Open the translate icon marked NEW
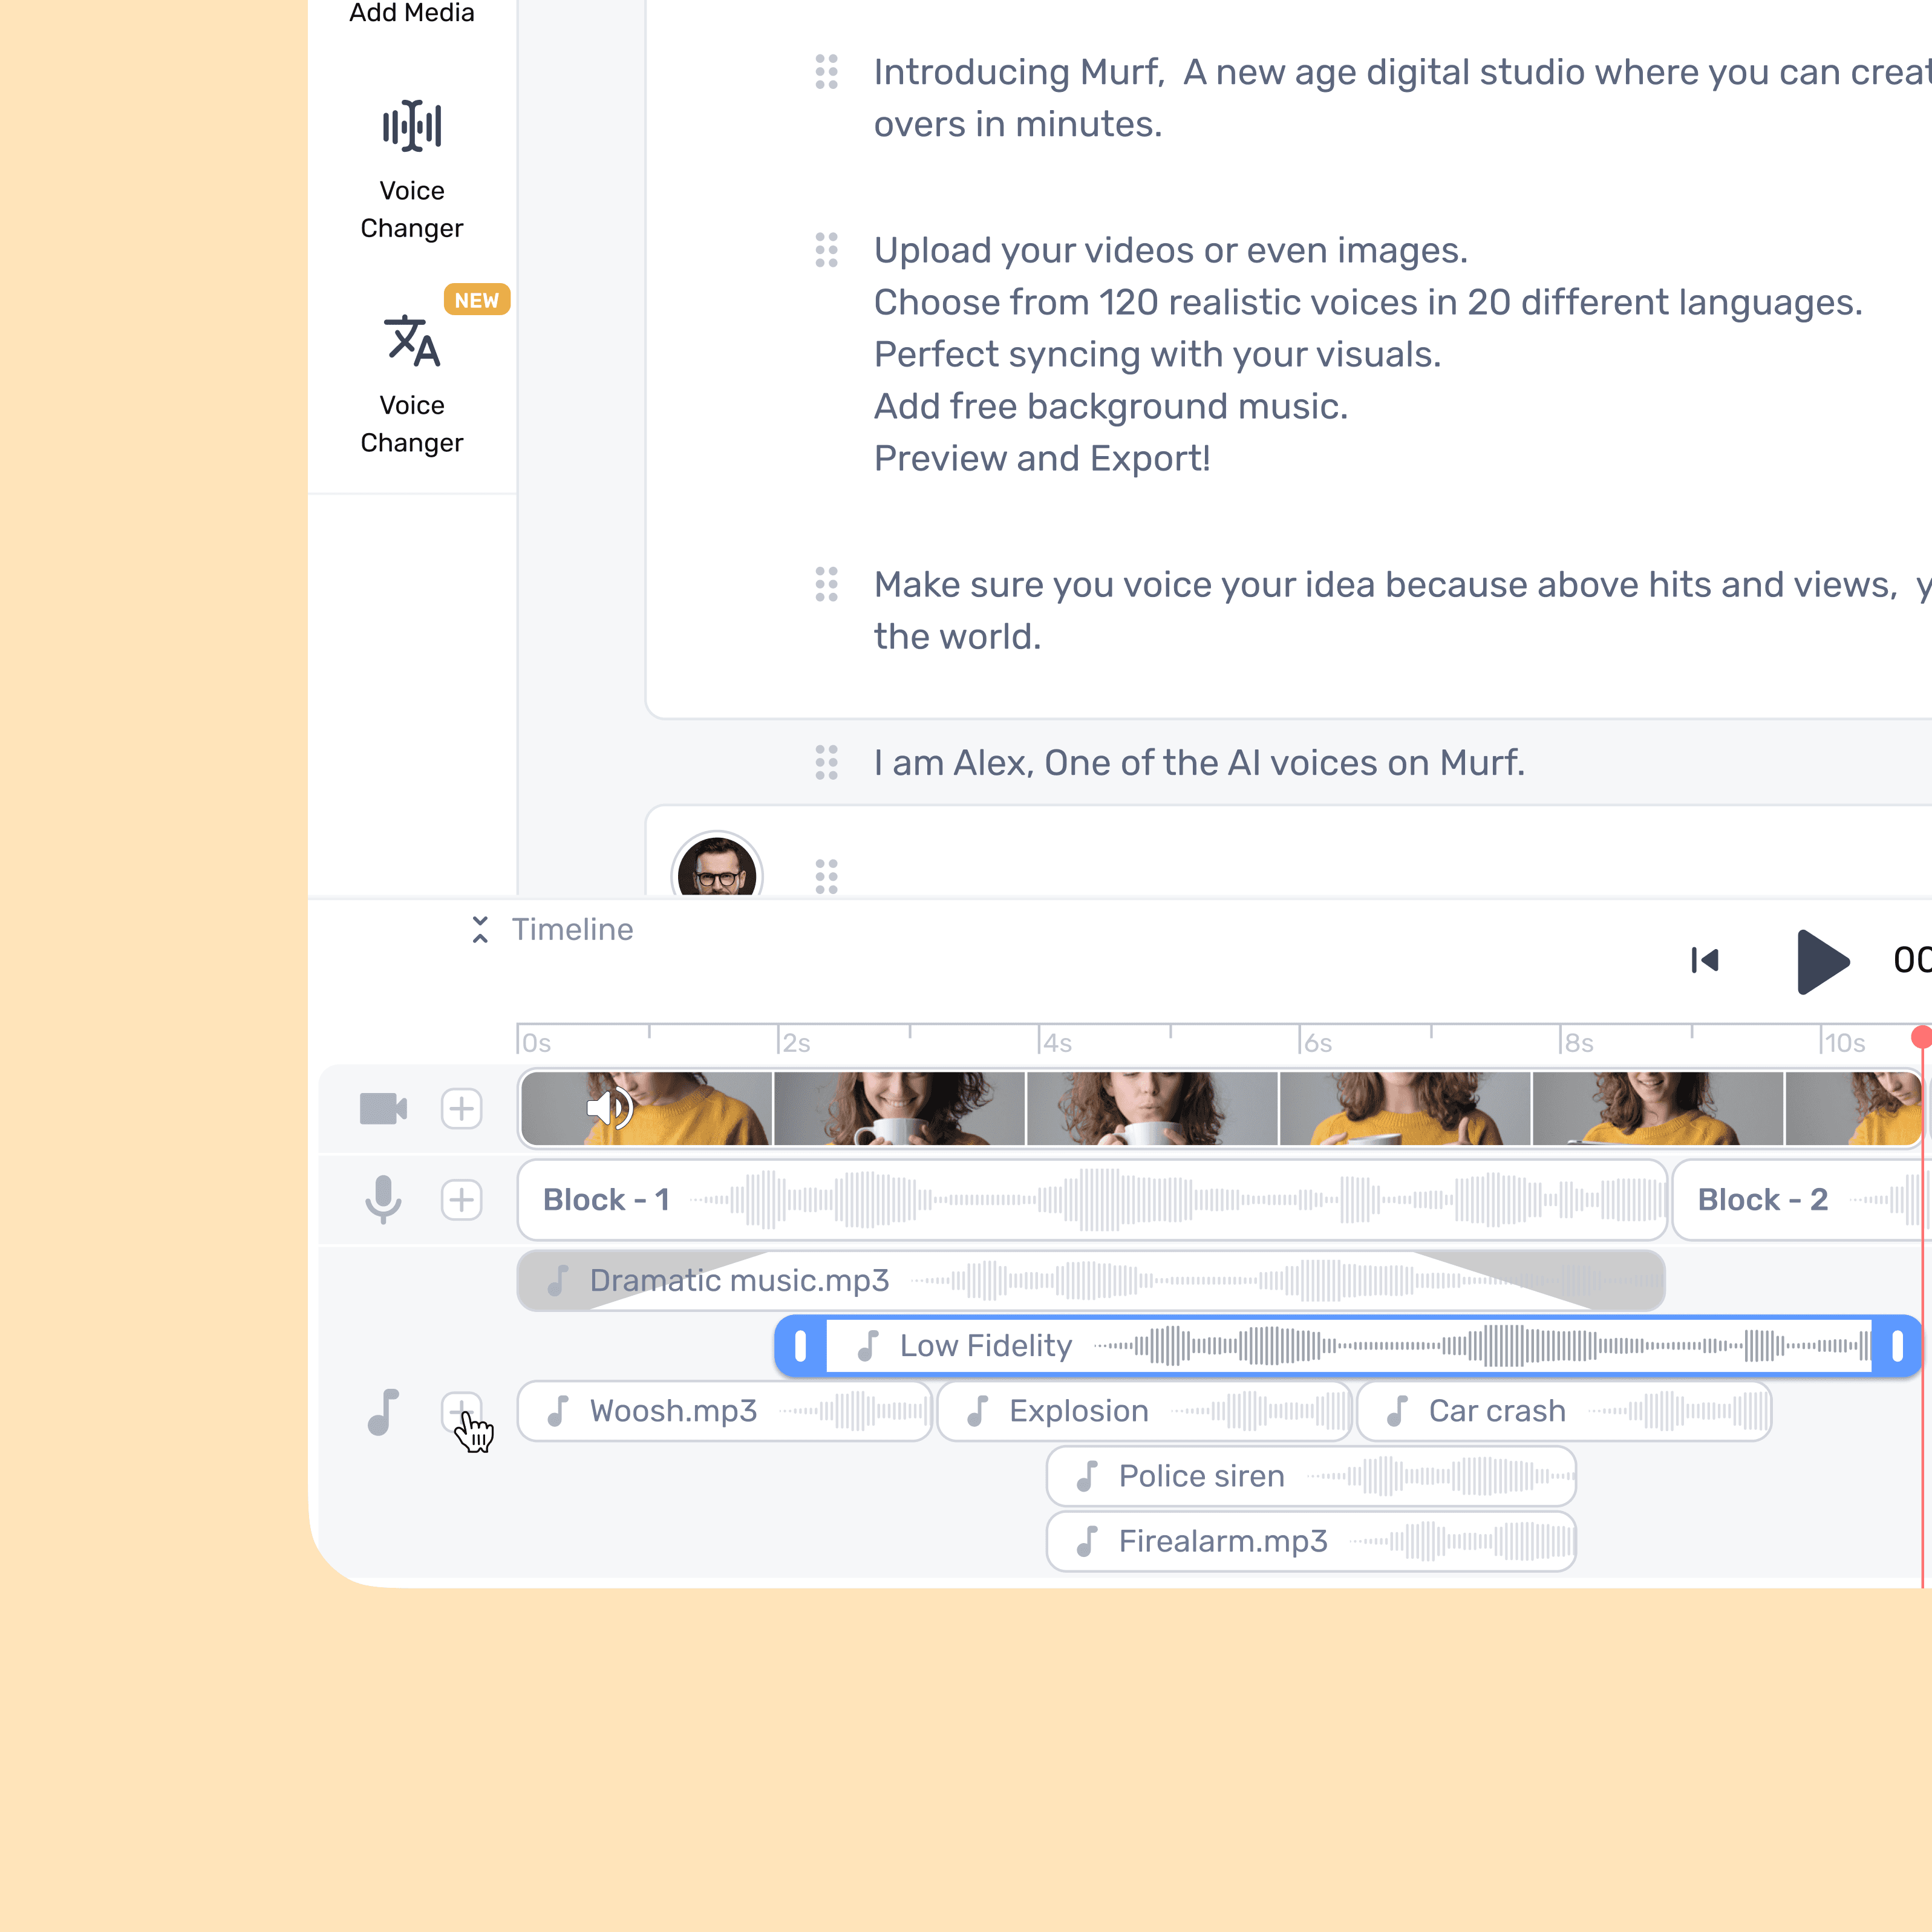1932x1932 pixels. 411,341
